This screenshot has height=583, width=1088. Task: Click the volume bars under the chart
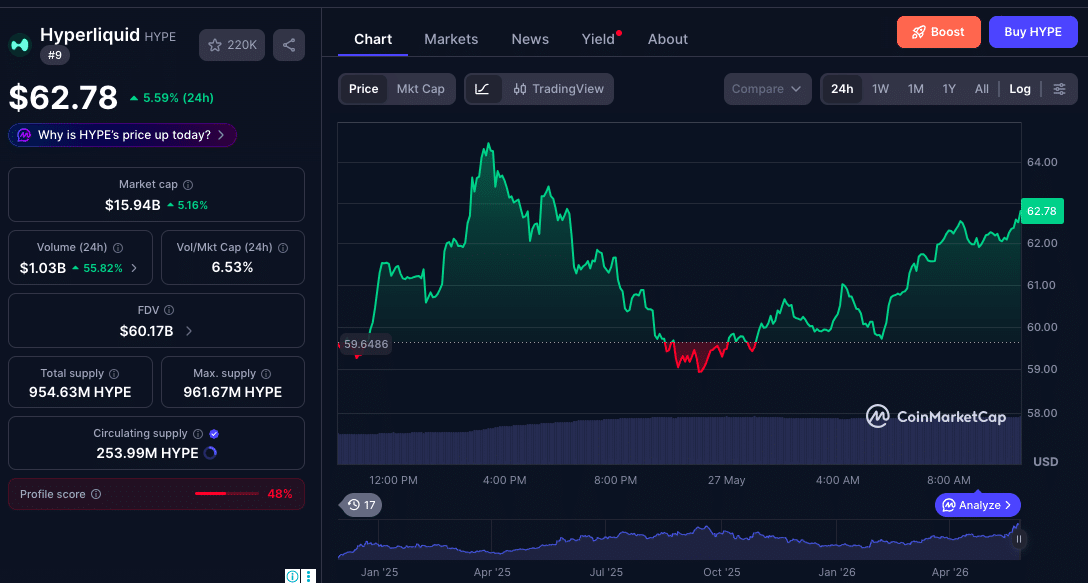point(679,441)
